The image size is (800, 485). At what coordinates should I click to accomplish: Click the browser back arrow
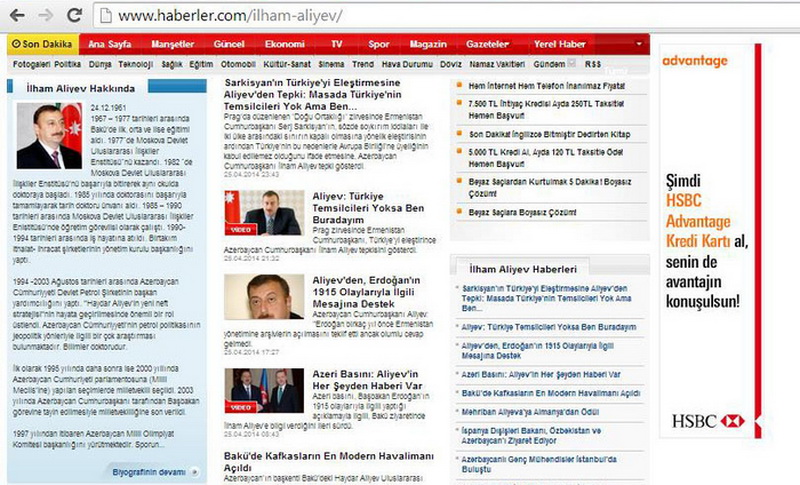click(17, 15)
